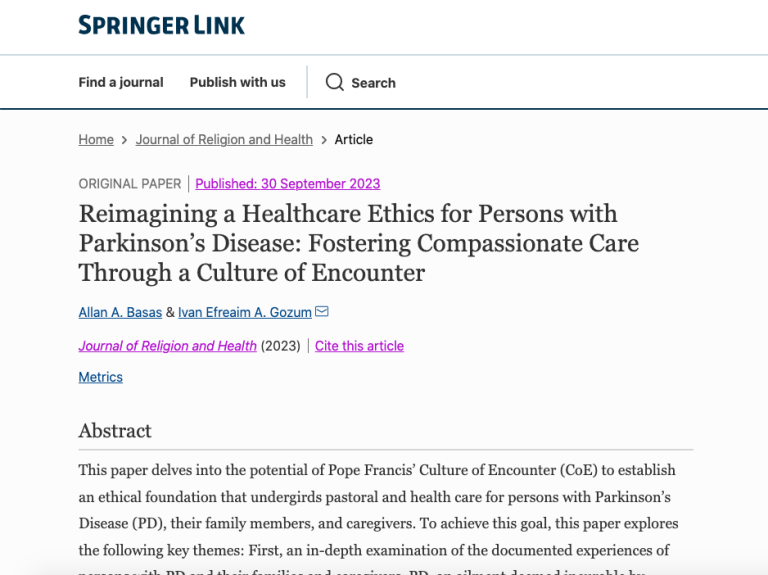Open the corresponding author envelope icon
This screenshot has width=768, height=575.
[x=322, y=311]
